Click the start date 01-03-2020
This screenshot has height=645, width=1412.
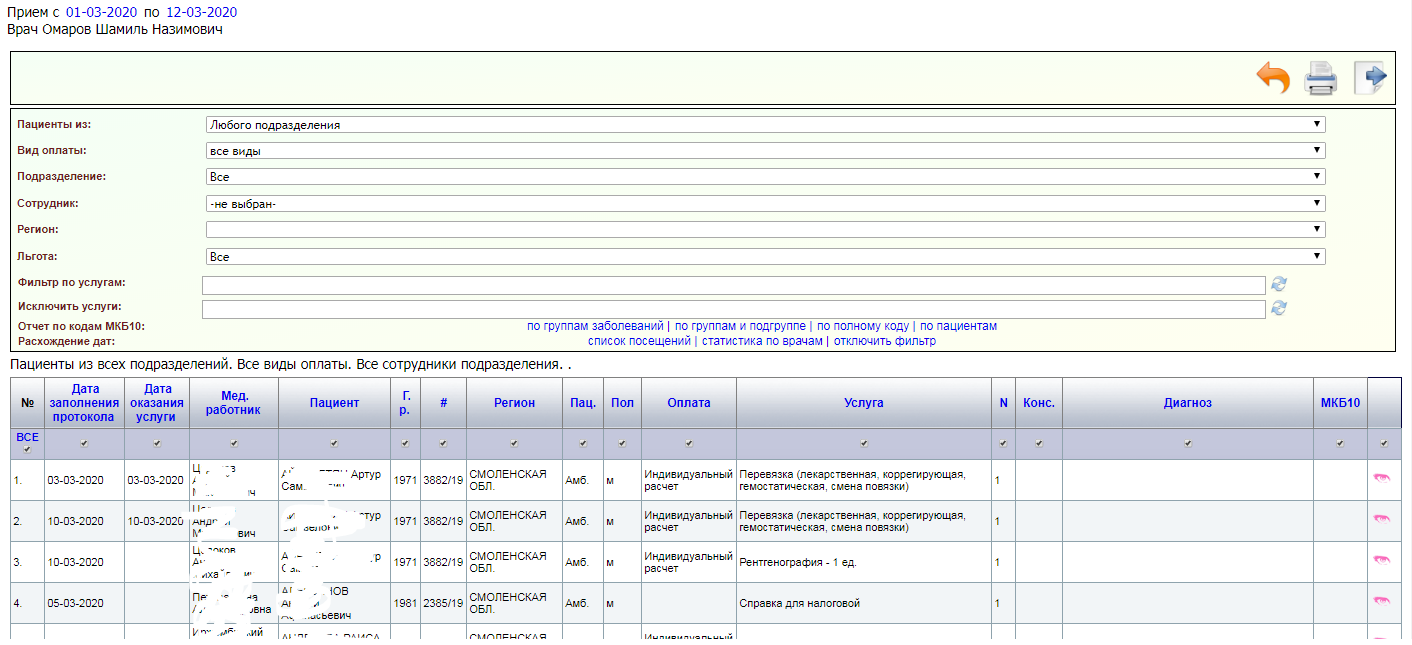[x=101, y=12]
